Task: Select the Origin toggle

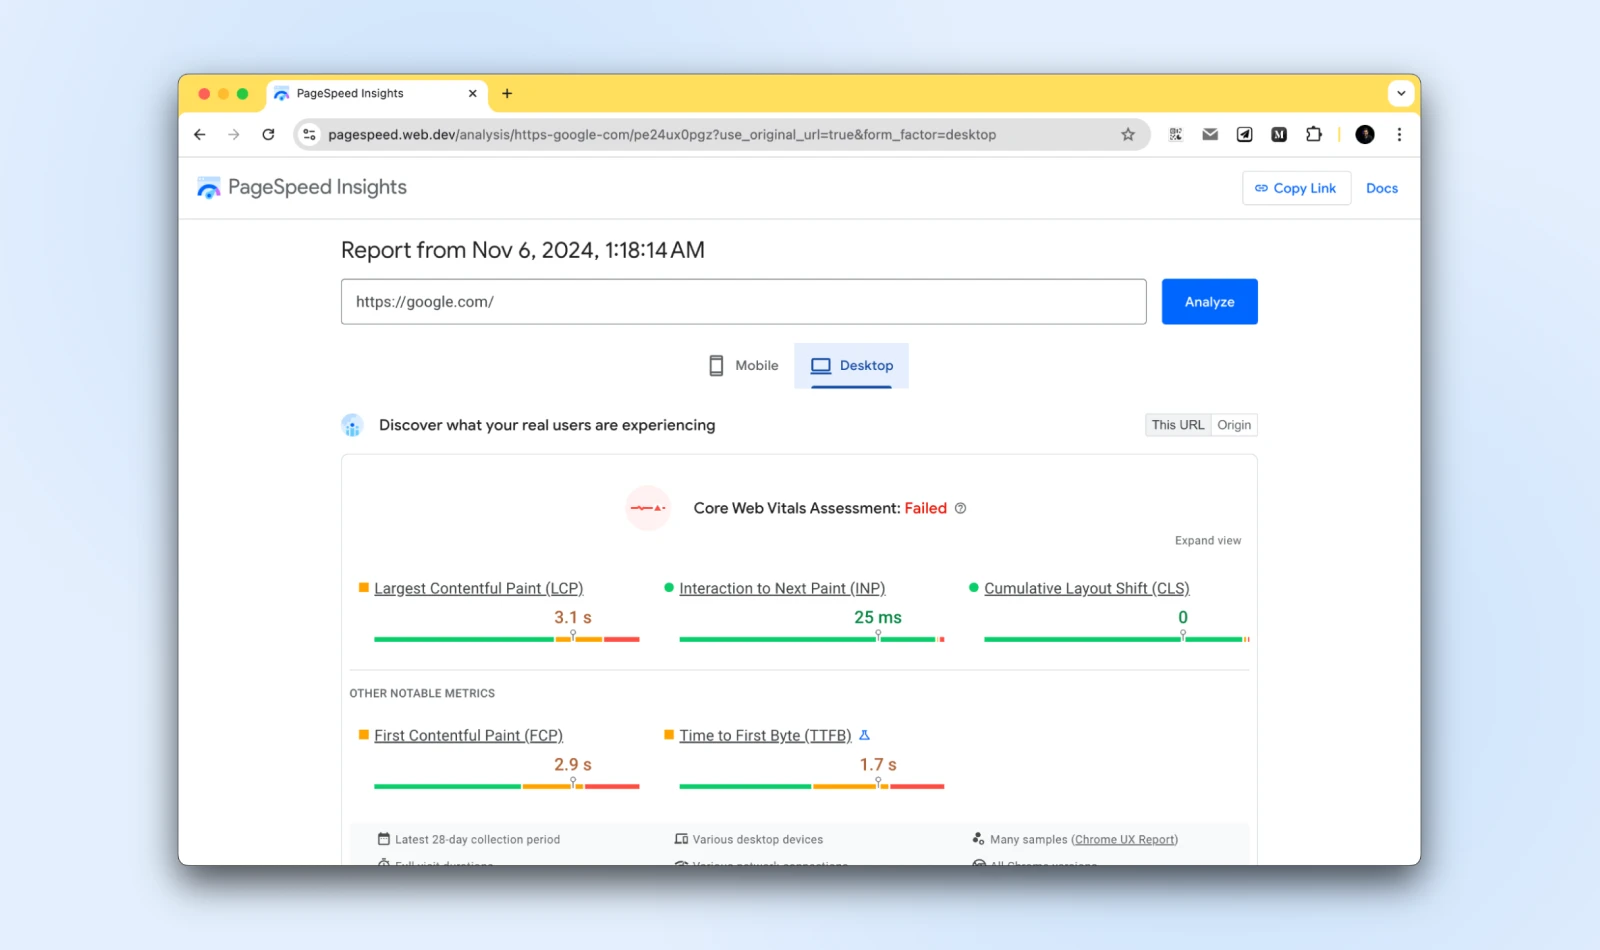Action: pos(1234,425)
